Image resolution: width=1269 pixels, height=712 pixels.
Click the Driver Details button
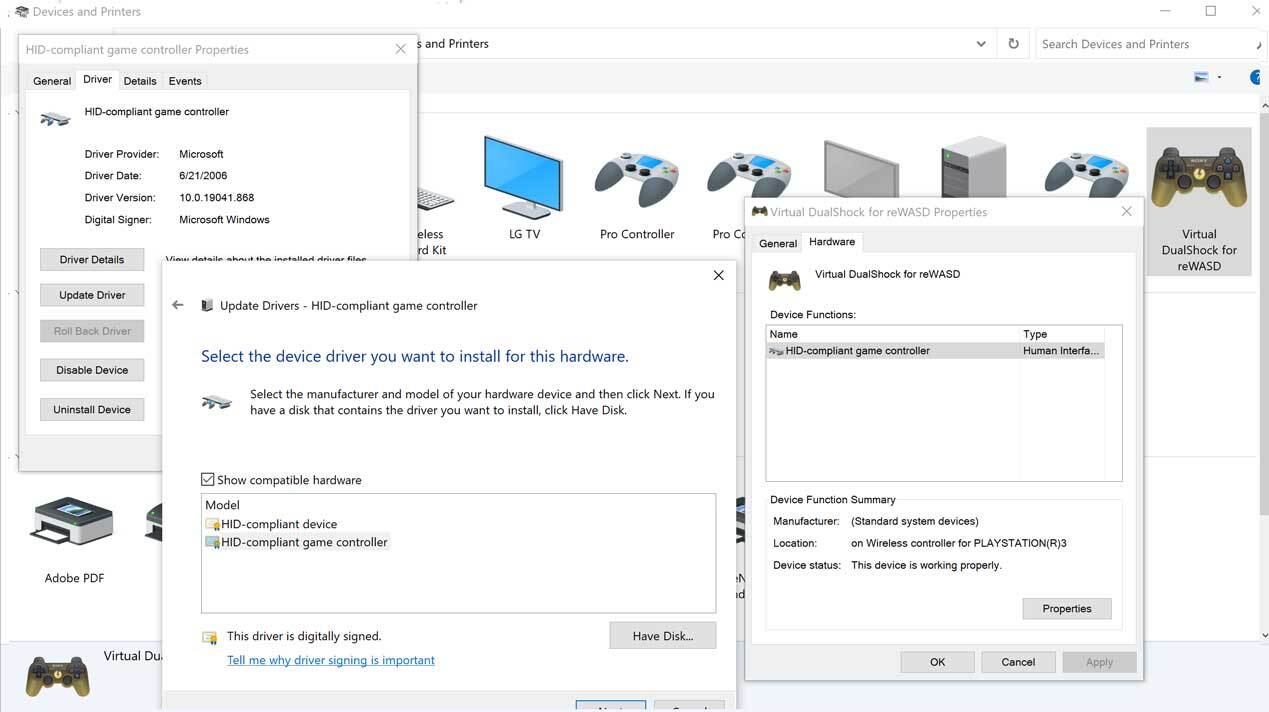92,260
